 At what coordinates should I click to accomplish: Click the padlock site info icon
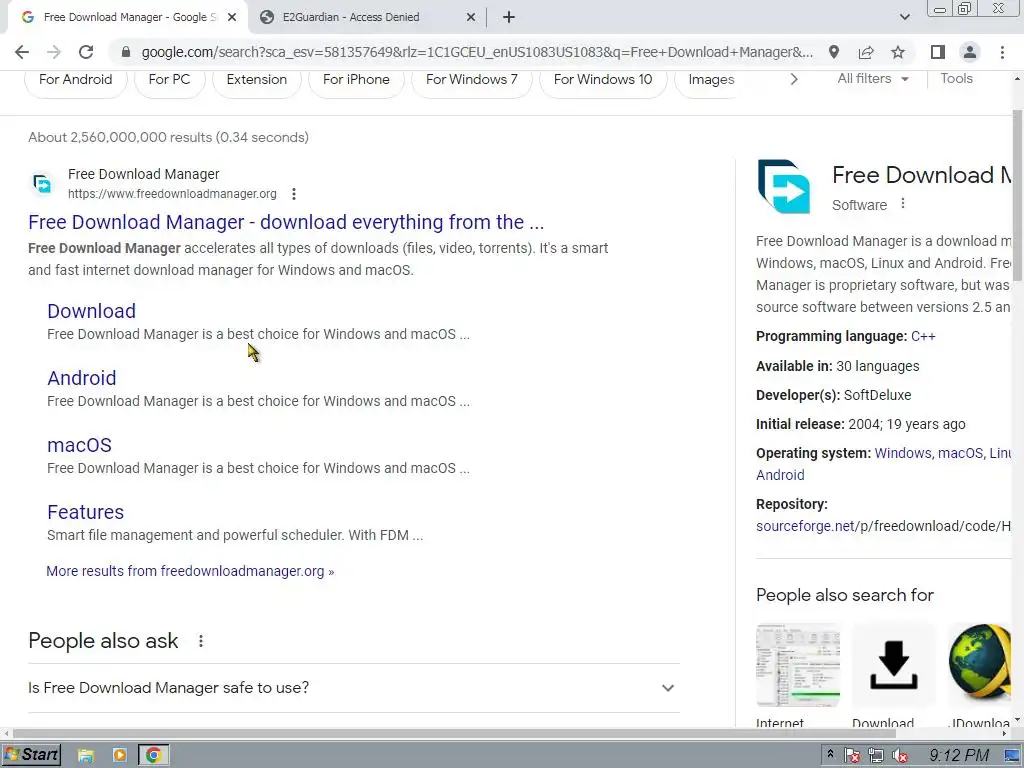(x=127, y=52)
